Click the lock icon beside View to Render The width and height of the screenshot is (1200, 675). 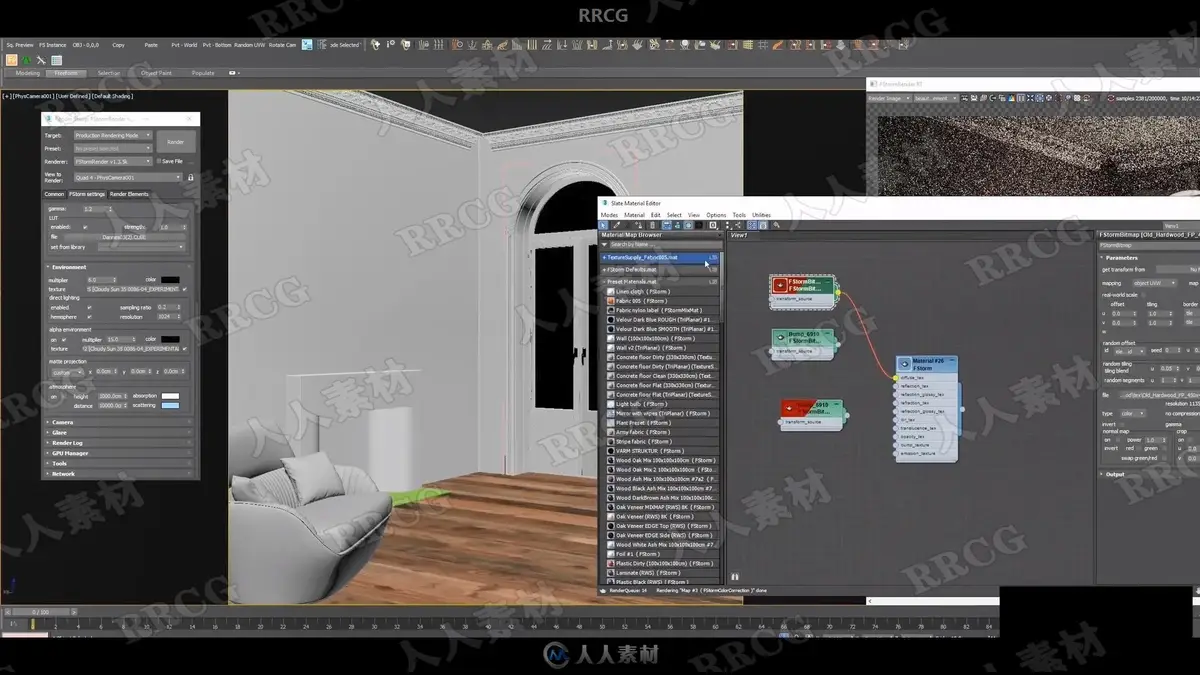point(191,178)
